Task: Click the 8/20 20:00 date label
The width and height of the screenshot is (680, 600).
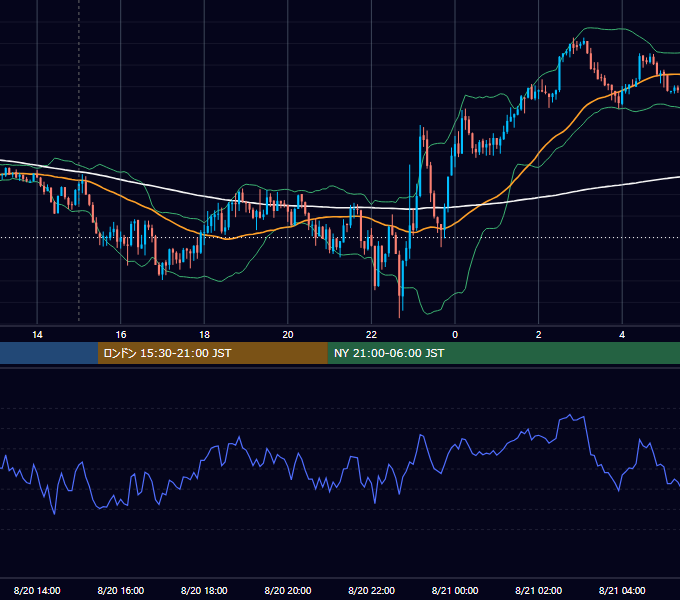Action: pos(288,590)
